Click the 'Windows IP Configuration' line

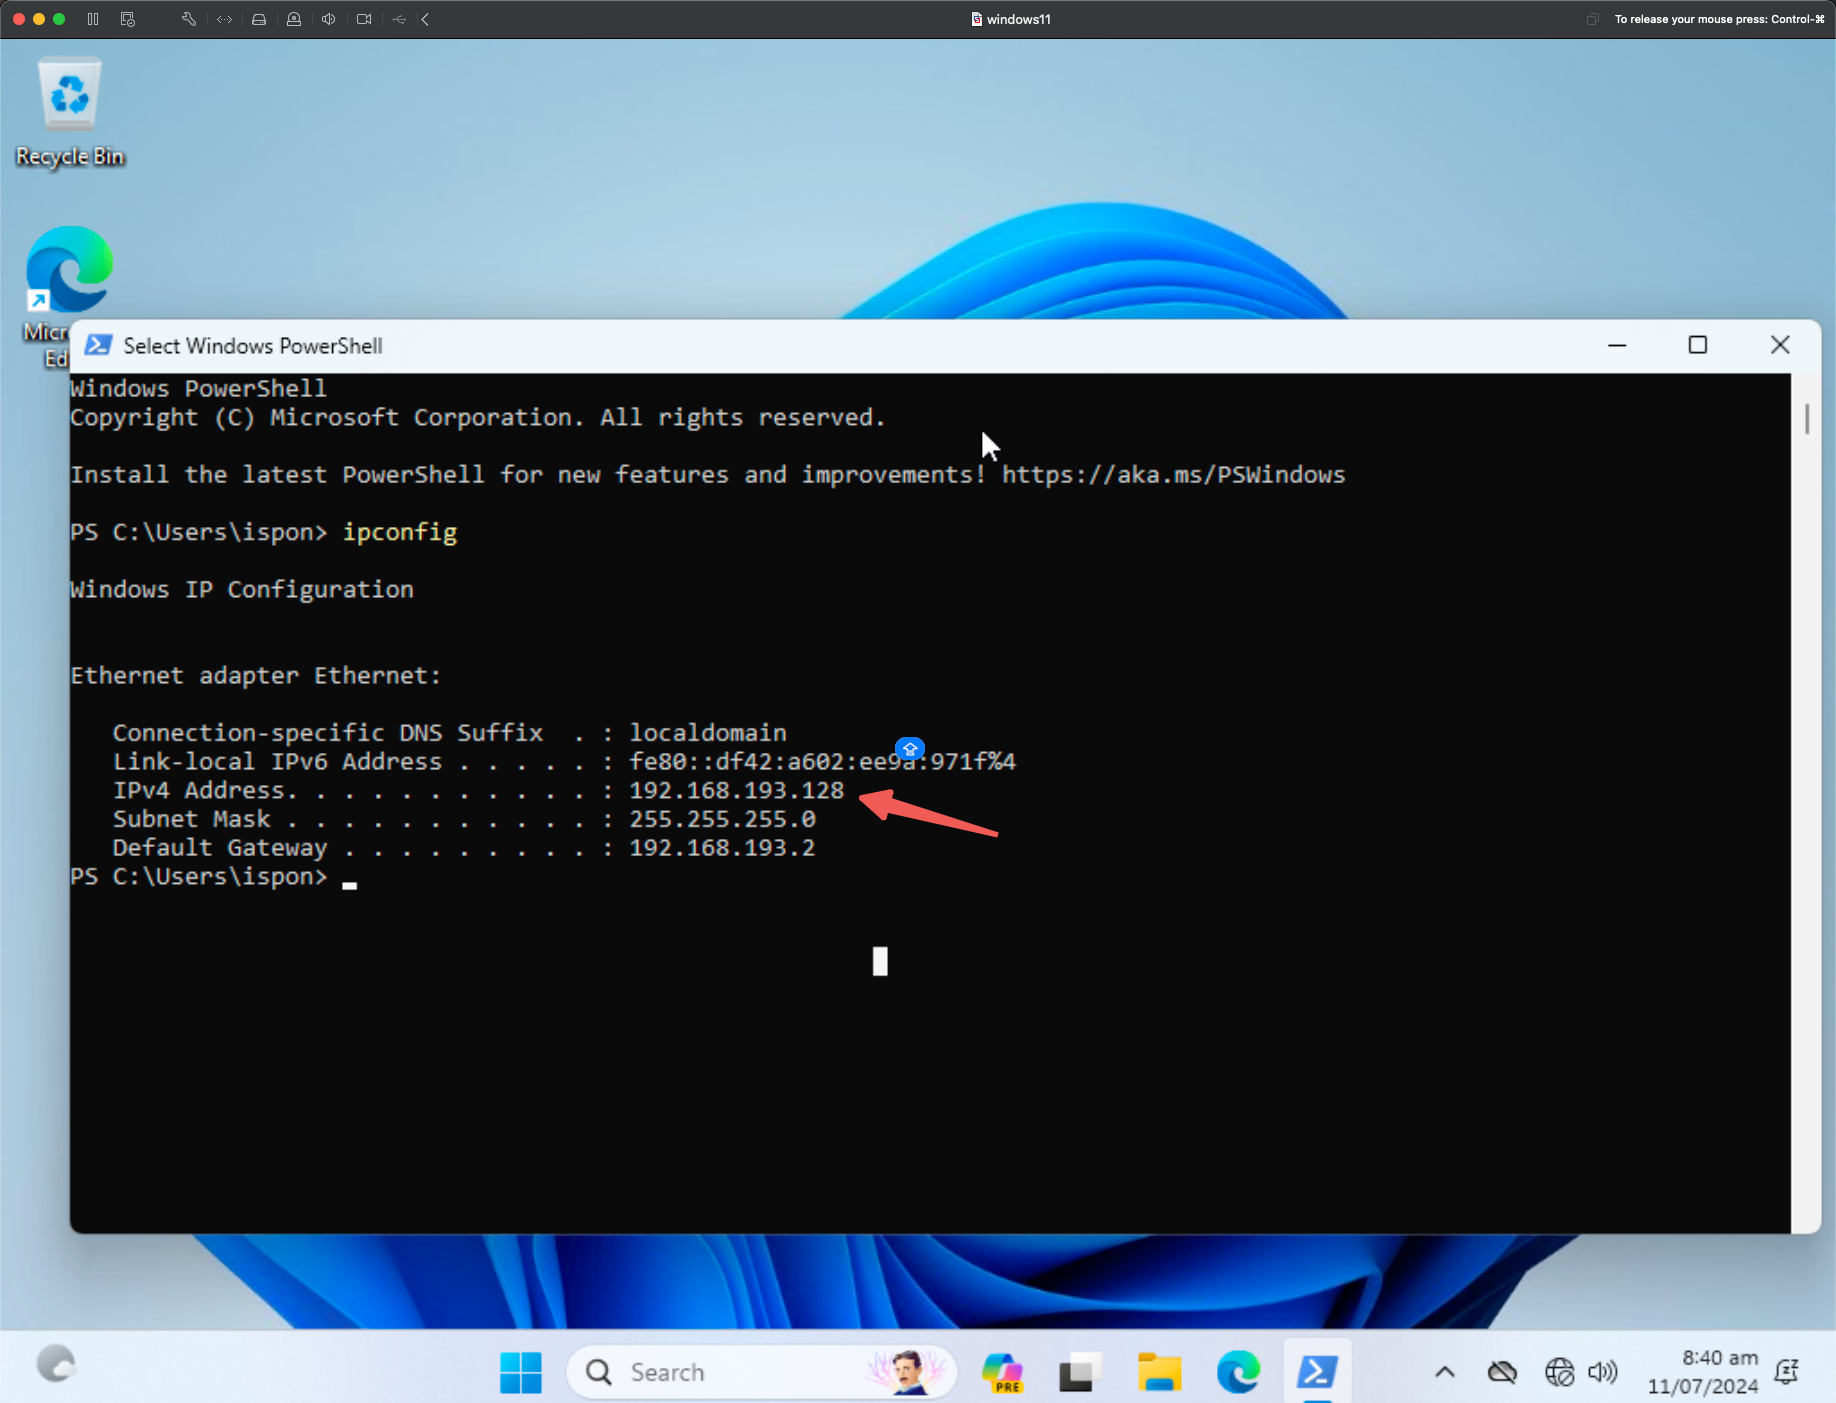click(242, 589)
